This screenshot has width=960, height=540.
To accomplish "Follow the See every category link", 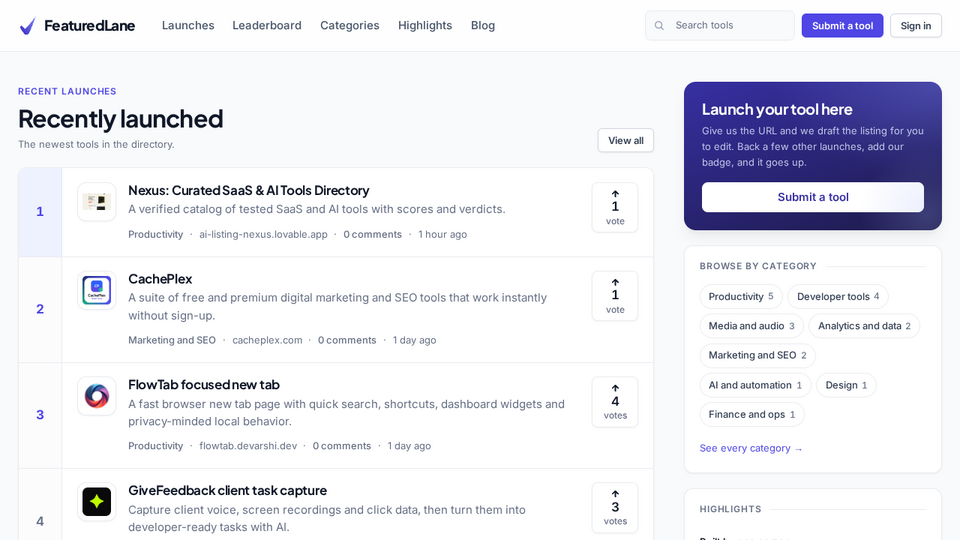I will [751, 448].
